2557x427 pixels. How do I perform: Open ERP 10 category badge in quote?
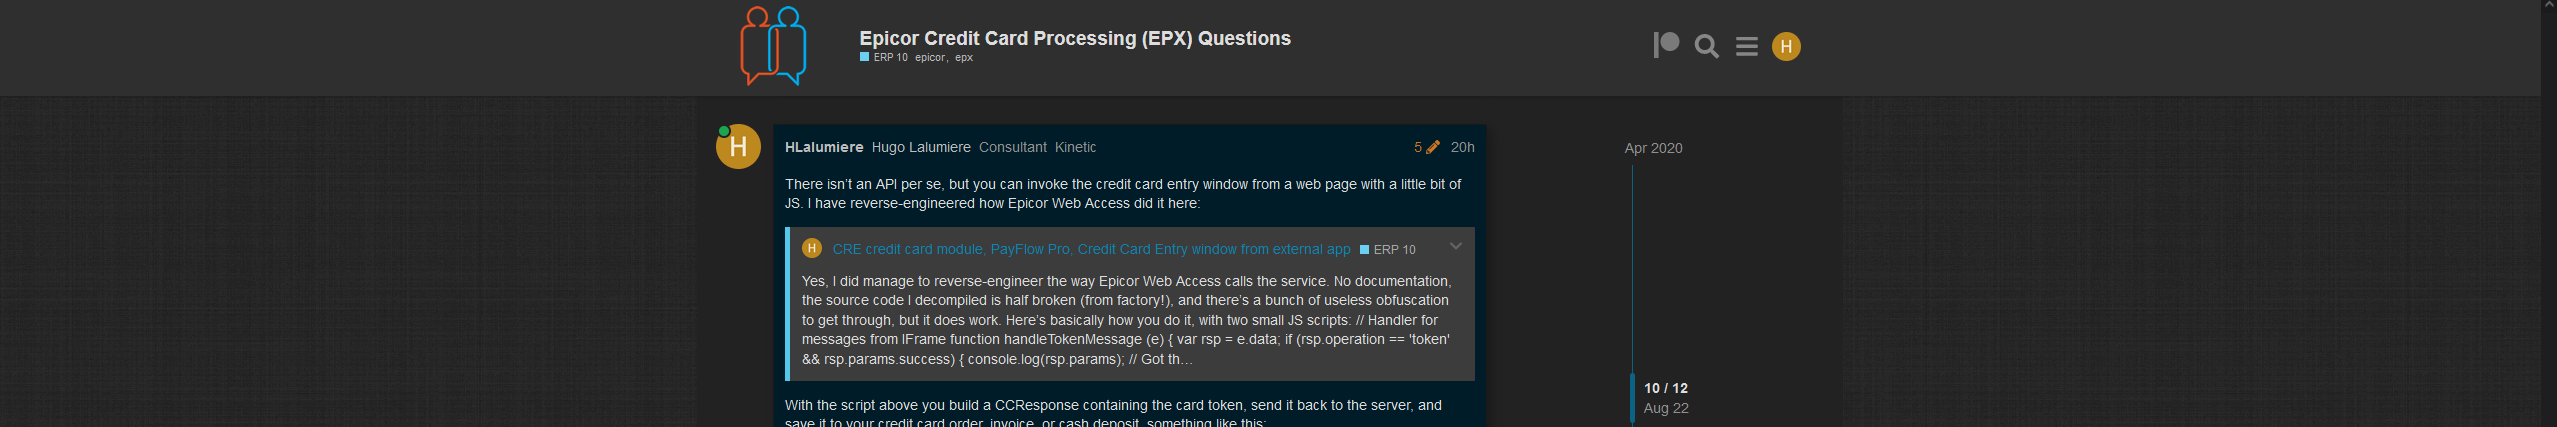pos(1388,250)
